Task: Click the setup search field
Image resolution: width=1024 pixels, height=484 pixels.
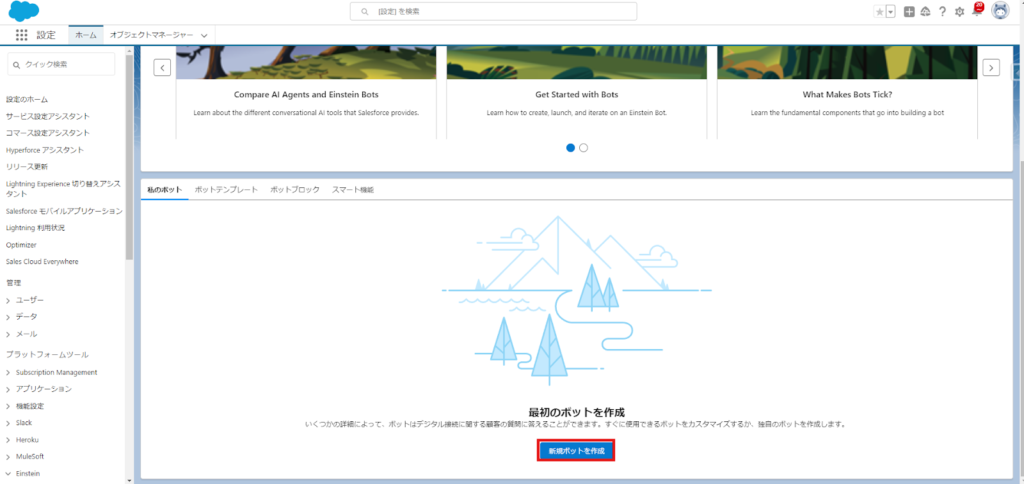Action: 493,11
